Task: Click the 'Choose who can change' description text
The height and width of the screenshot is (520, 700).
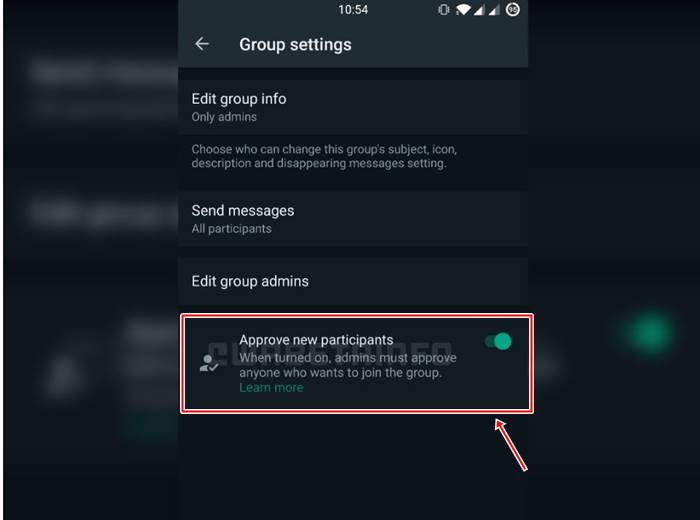Action: tap(324, 156)
